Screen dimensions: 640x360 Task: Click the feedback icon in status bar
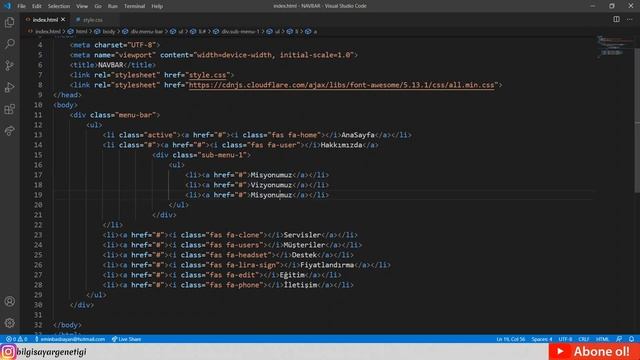click(619, 339)
